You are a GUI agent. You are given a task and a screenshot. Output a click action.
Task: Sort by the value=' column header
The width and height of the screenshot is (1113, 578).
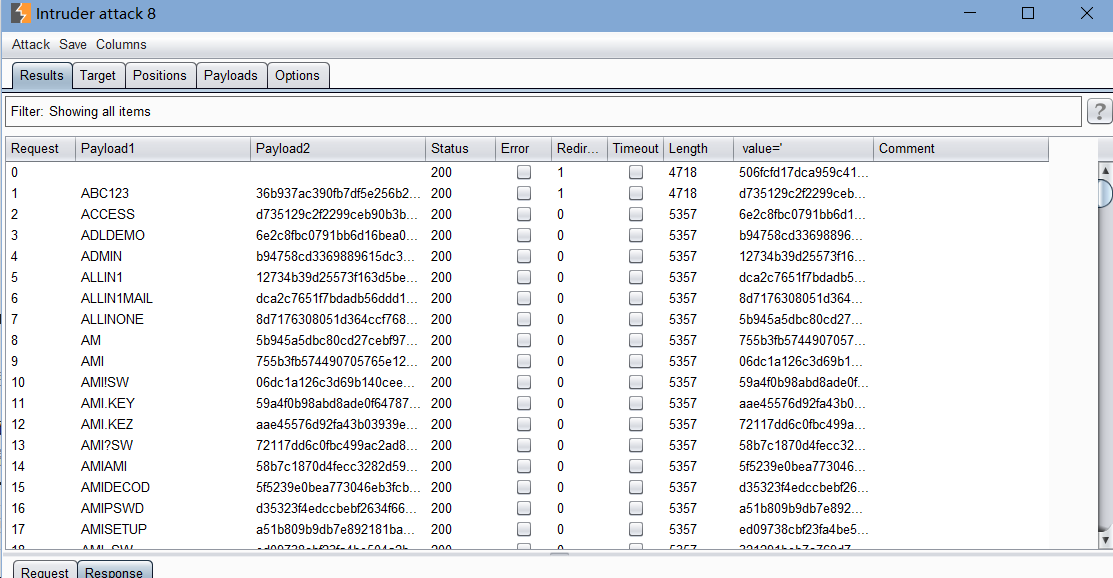pos(804,148)
